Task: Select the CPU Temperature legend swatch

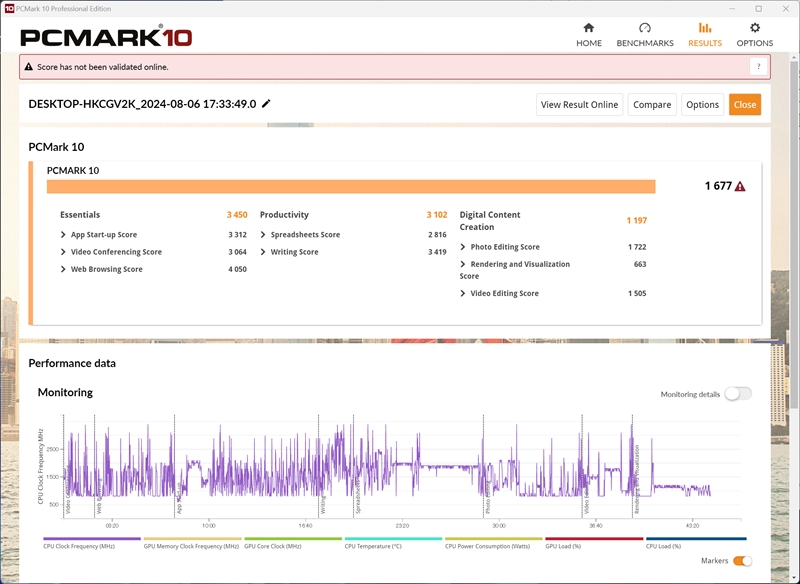Action: [x=393, y=539]
